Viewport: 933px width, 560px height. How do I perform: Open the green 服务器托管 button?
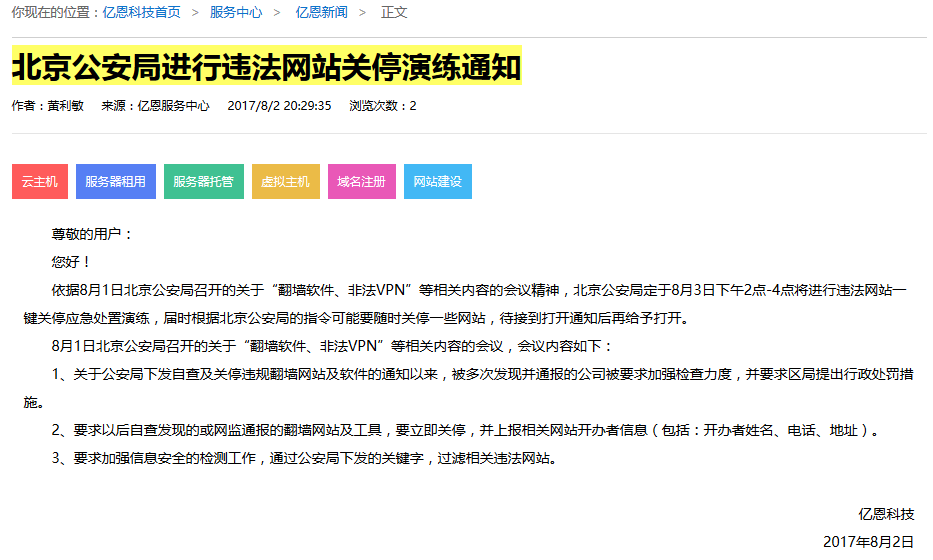click(x=203, y=182)
